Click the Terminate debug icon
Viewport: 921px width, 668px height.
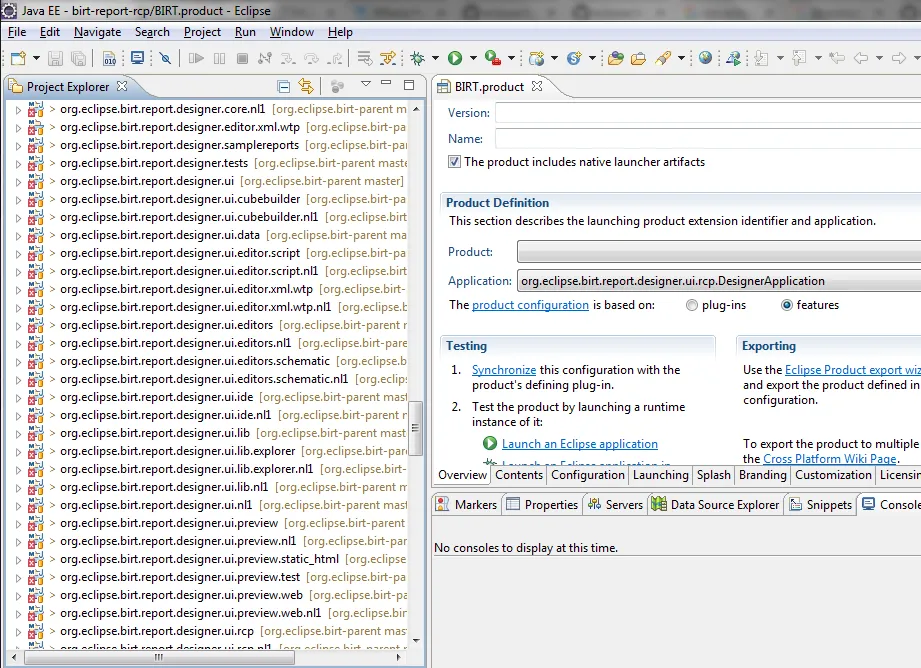[242, 58]
